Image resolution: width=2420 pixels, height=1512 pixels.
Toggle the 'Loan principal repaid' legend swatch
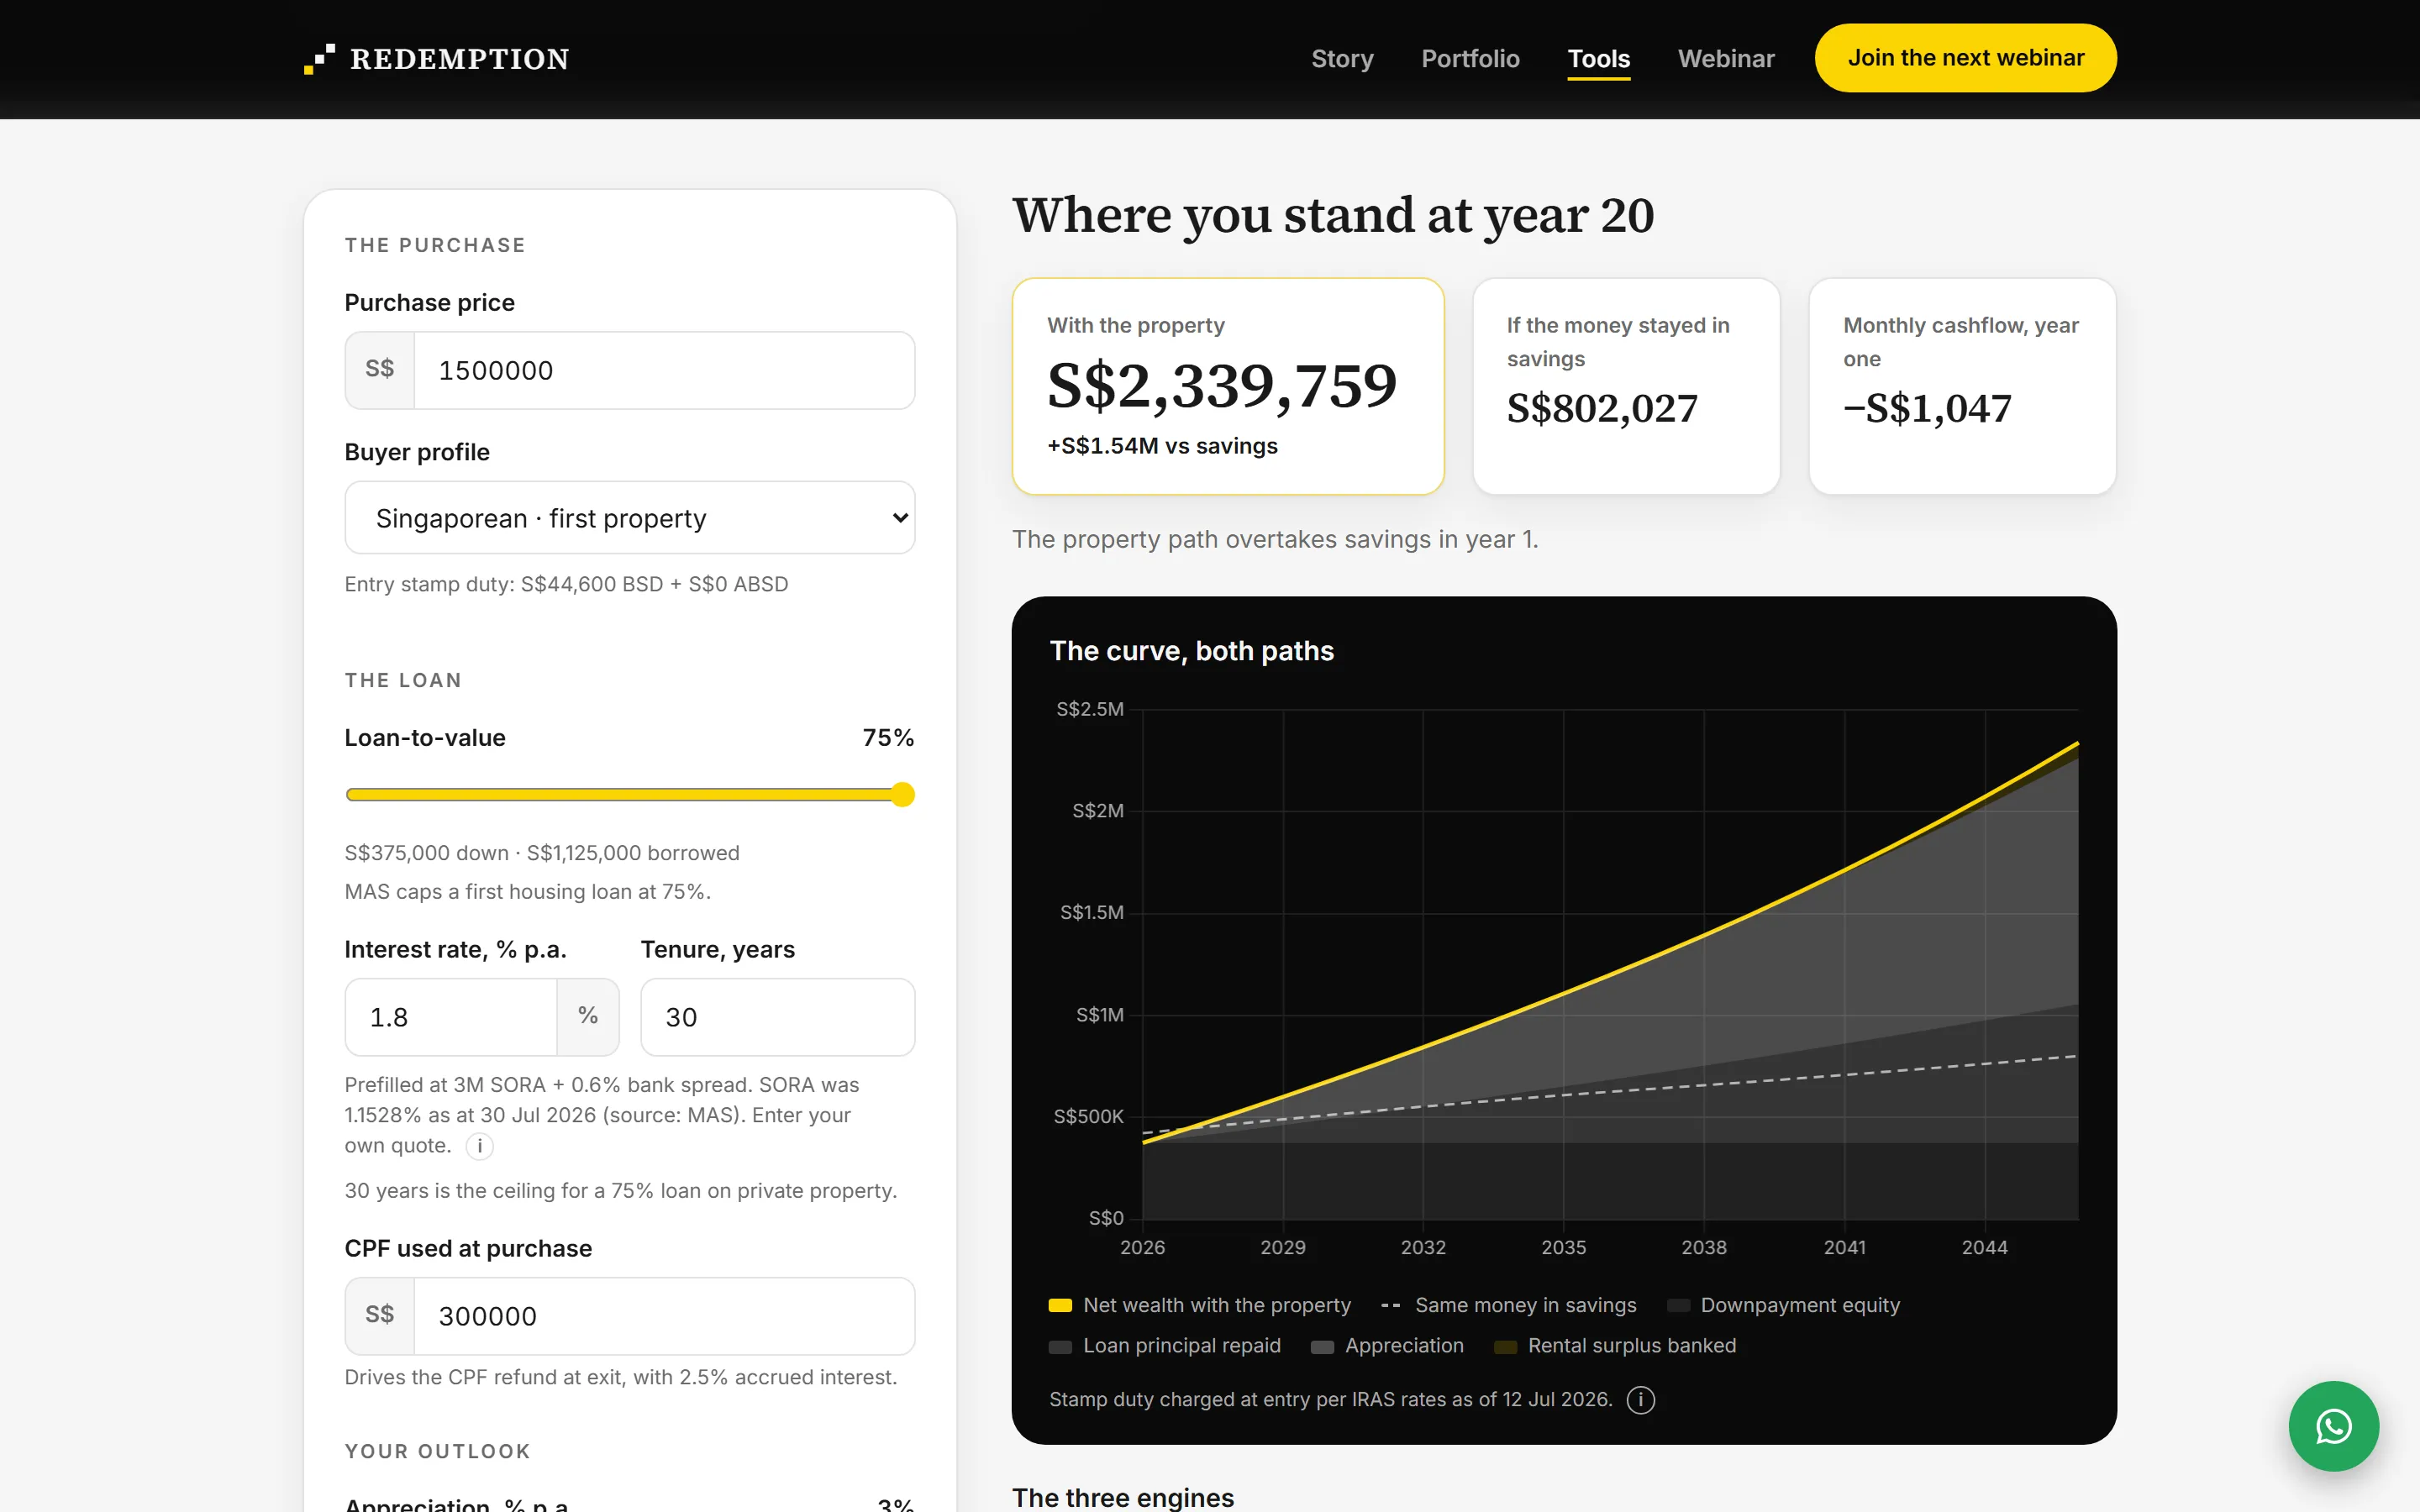click(1060, 1347)
